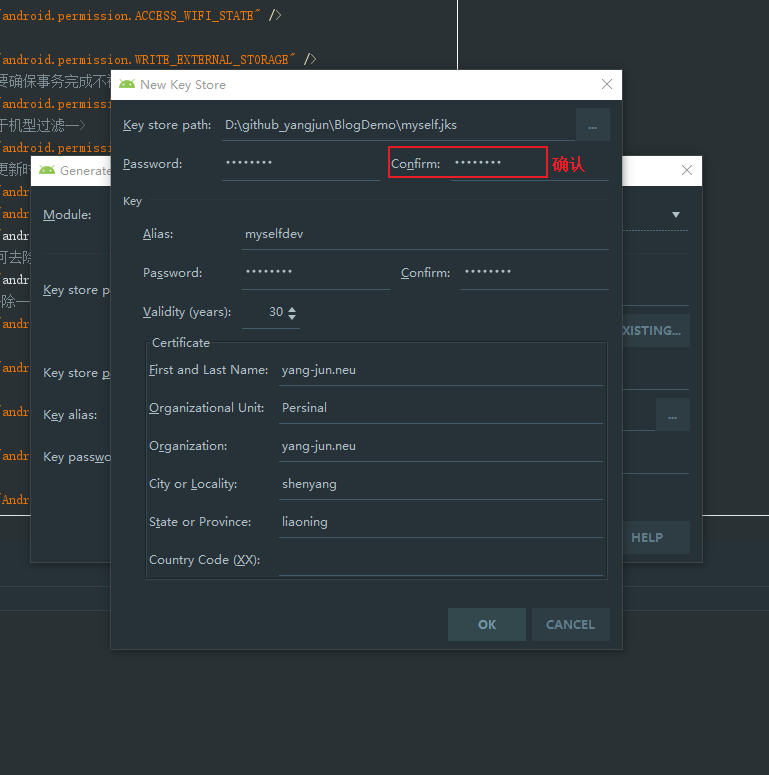This screenshot has height=775, width=769.
Task: Close the New Key Store dialog
Action: (606, 85)
